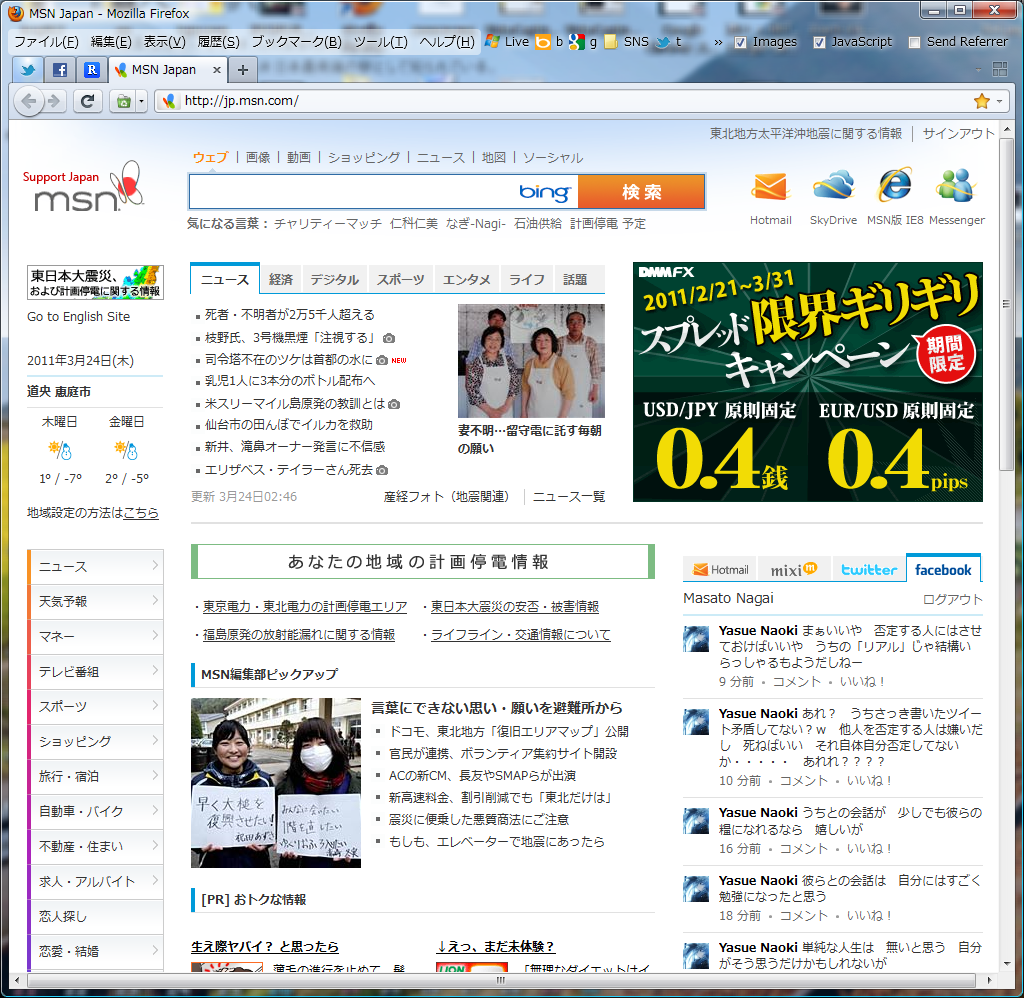The width and height of the screenshot is (1024, 998).
Task: Reload the page with the refresh button
Action: (87, 101)
